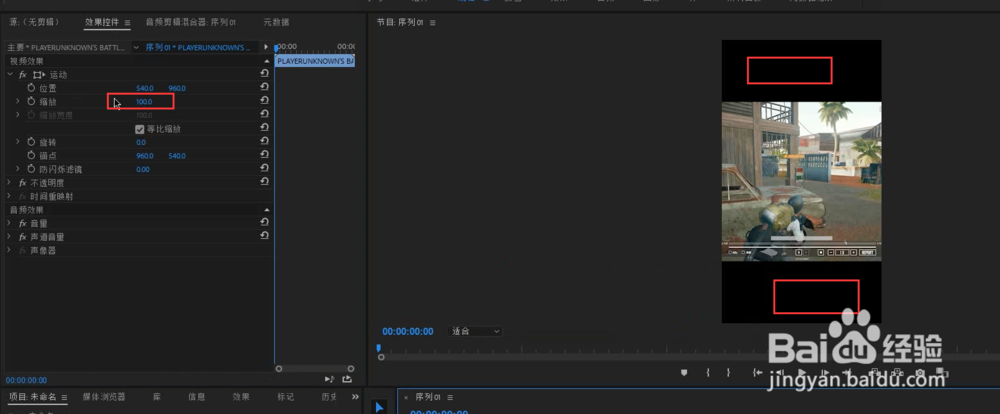The height and width of the screenshot is (414, 1000).
Task: Reset the 不透明度 (Opacity) effect
Action: pyautogui.click(x=265, y=182)
